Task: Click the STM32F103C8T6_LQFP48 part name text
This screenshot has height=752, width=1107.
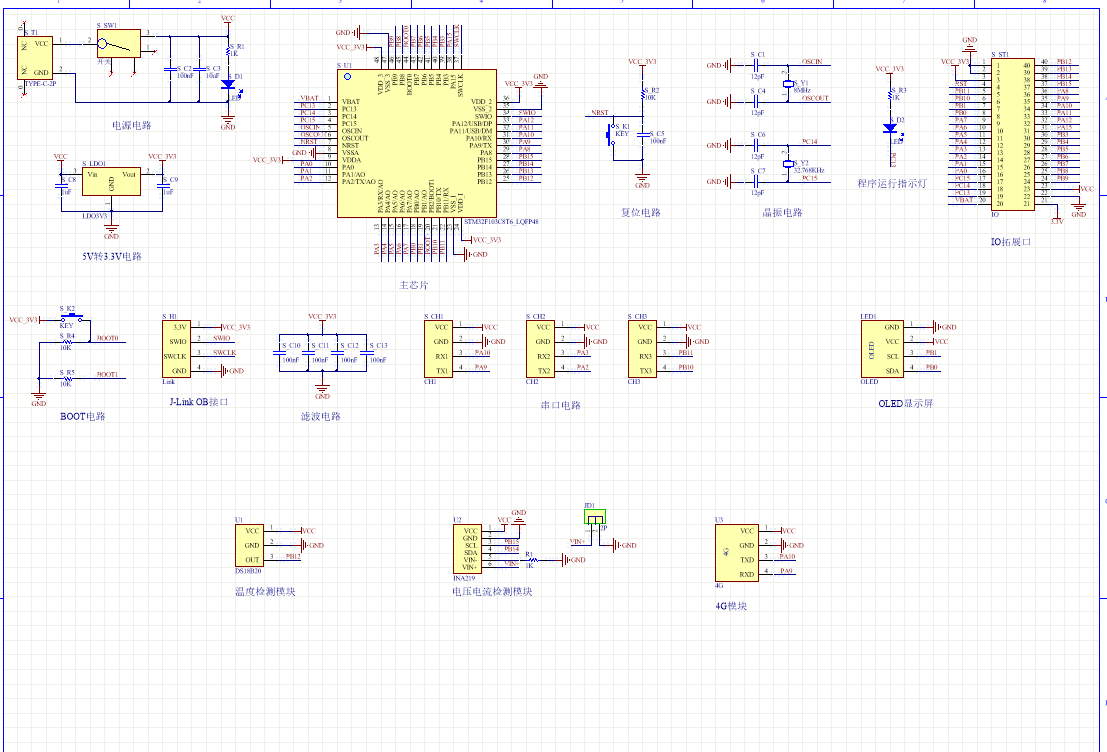Action: 501,222
